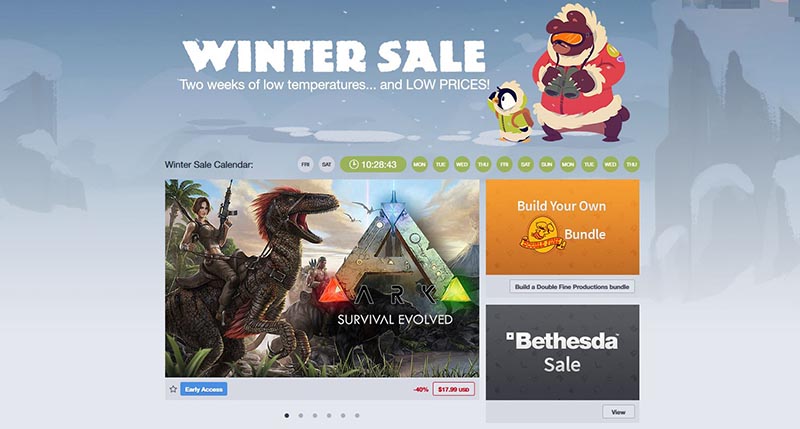Open the green FRI calendar day circle

click(504, 164)
